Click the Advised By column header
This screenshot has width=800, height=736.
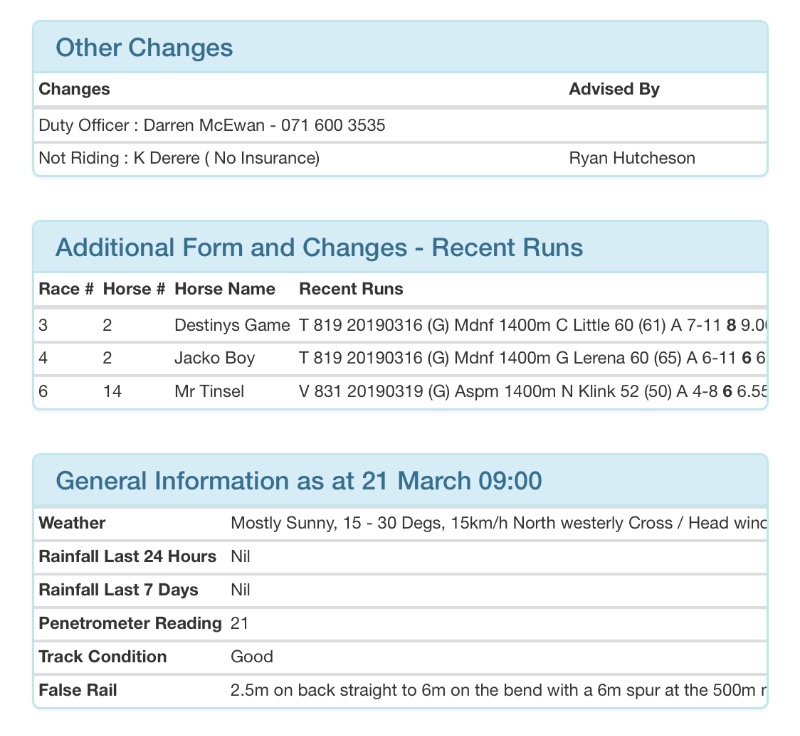pyautogui.click(x=614, y=89)
